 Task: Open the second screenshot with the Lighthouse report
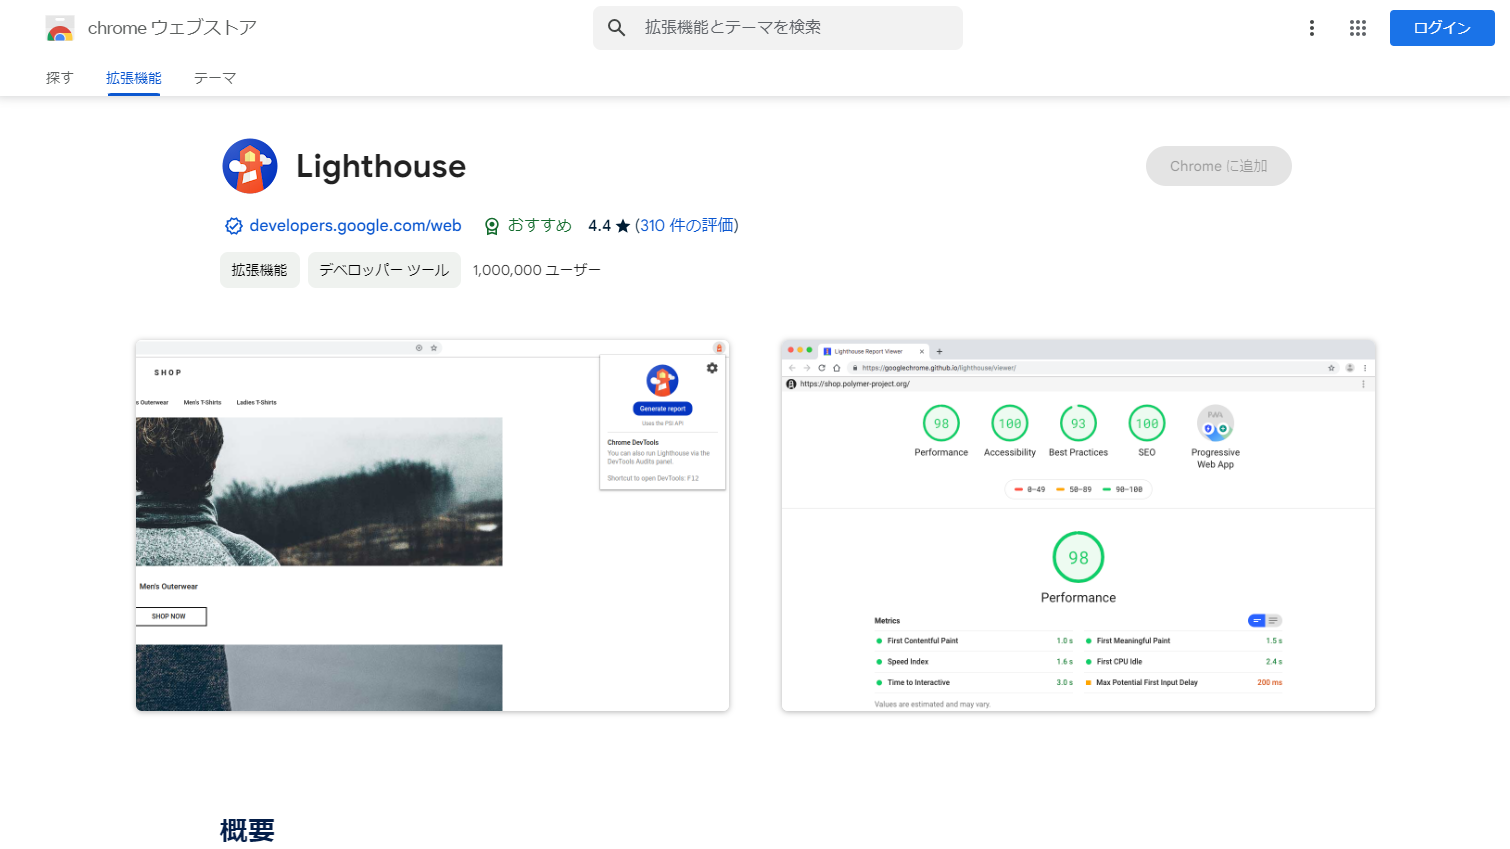point(1078,526)
